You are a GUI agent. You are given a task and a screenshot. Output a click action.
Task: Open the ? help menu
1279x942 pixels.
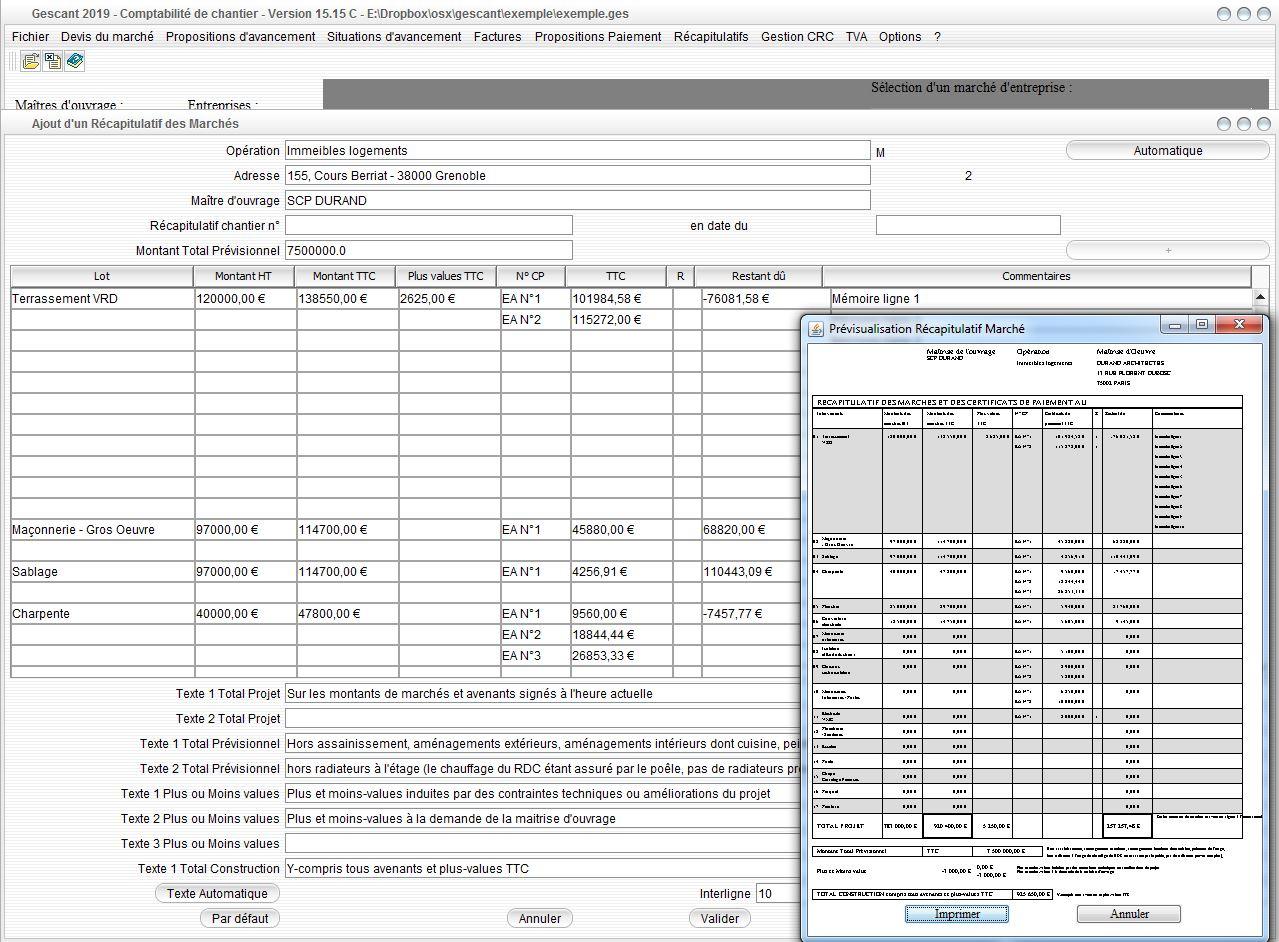[x=937, y=36]
